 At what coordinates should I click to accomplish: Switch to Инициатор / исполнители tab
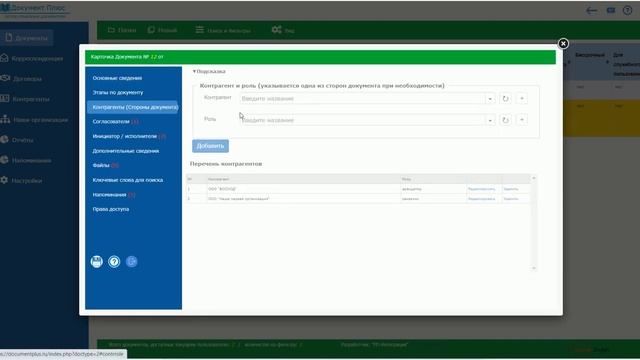click(x=129, y=136)
